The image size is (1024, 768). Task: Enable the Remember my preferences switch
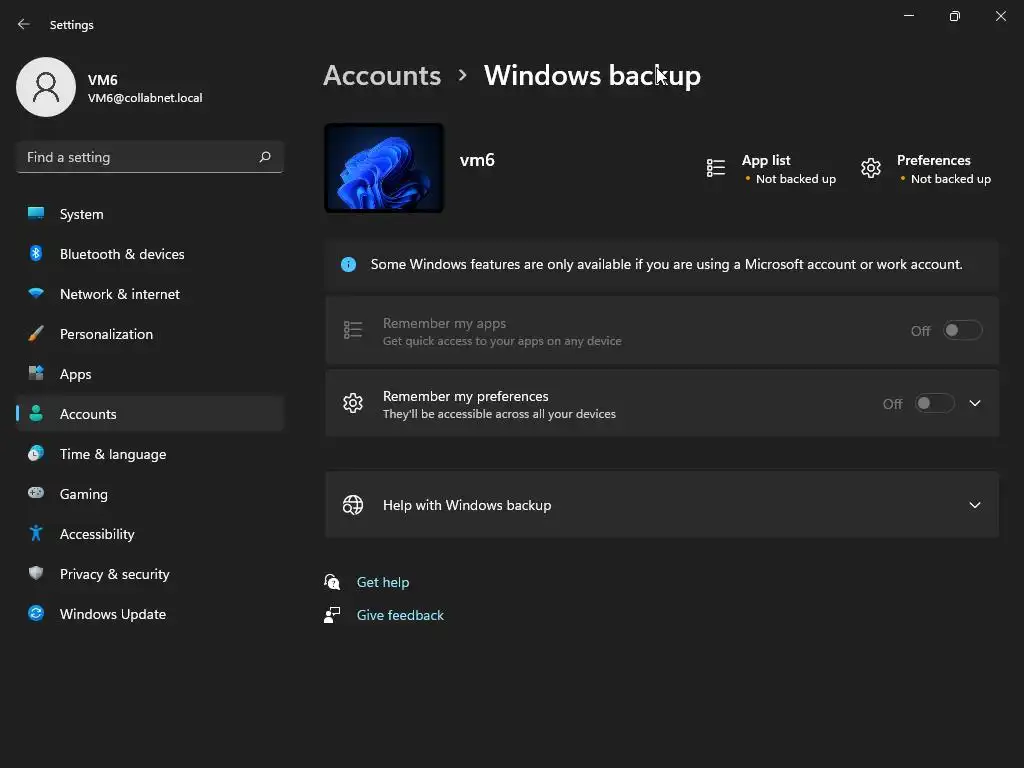(x=935, y=404)
